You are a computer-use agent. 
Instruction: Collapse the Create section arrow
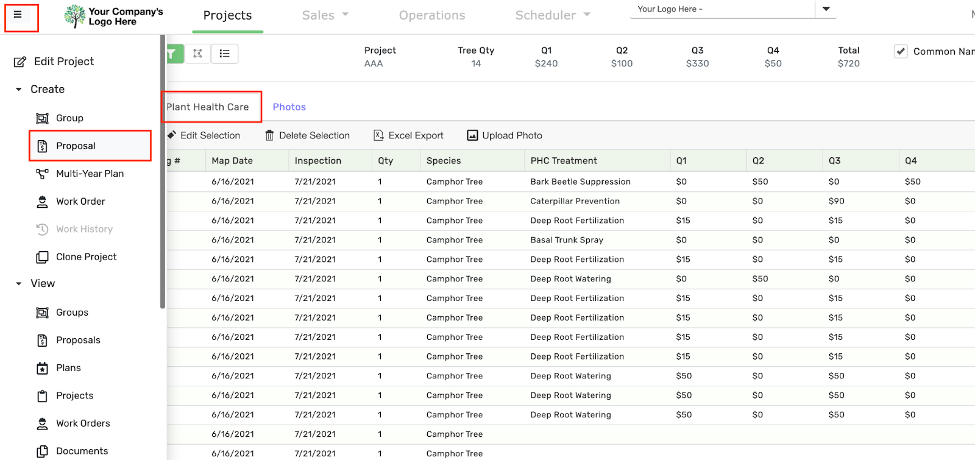[18, 89]
